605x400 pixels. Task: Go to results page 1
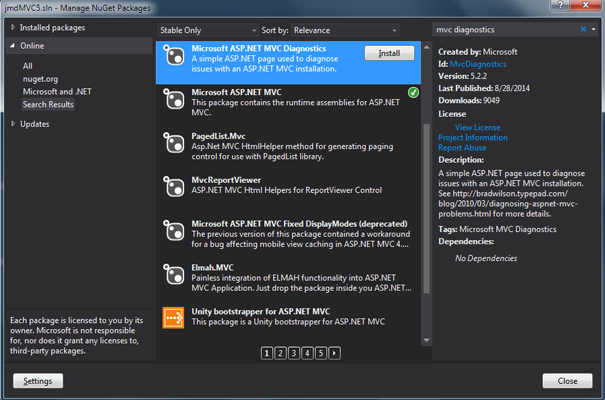click(267, 353)
